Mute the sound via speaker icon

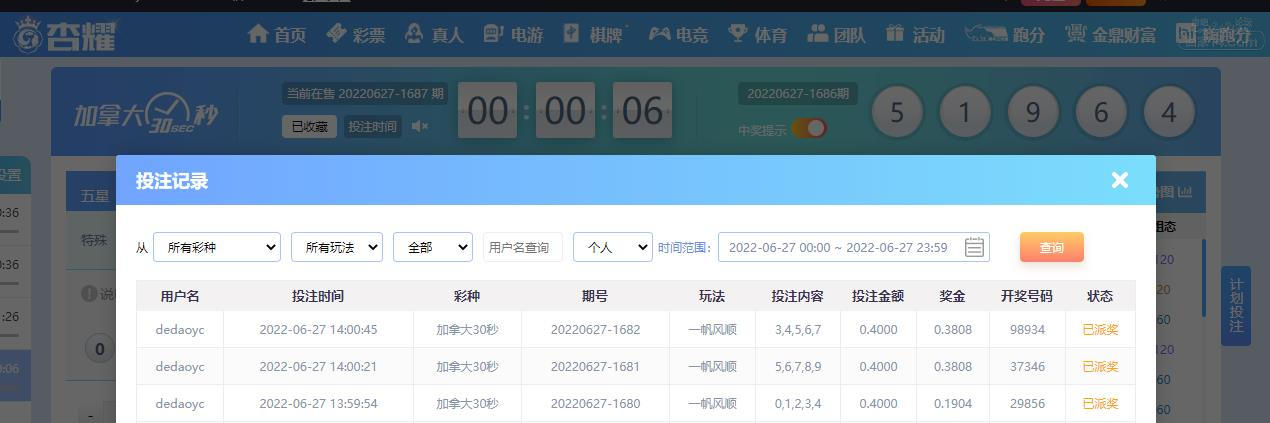pyautogui.click(x=420, y=126)
